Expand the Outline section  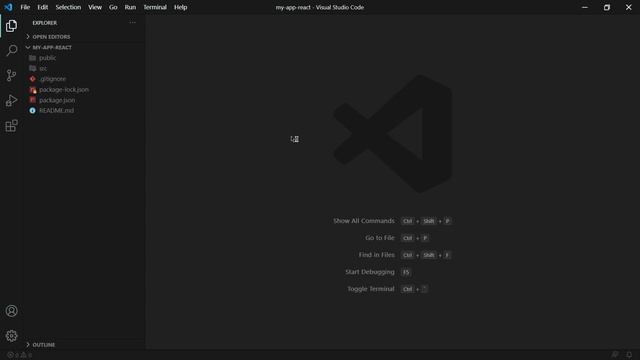pyautogui.click(x=83, y=345)
